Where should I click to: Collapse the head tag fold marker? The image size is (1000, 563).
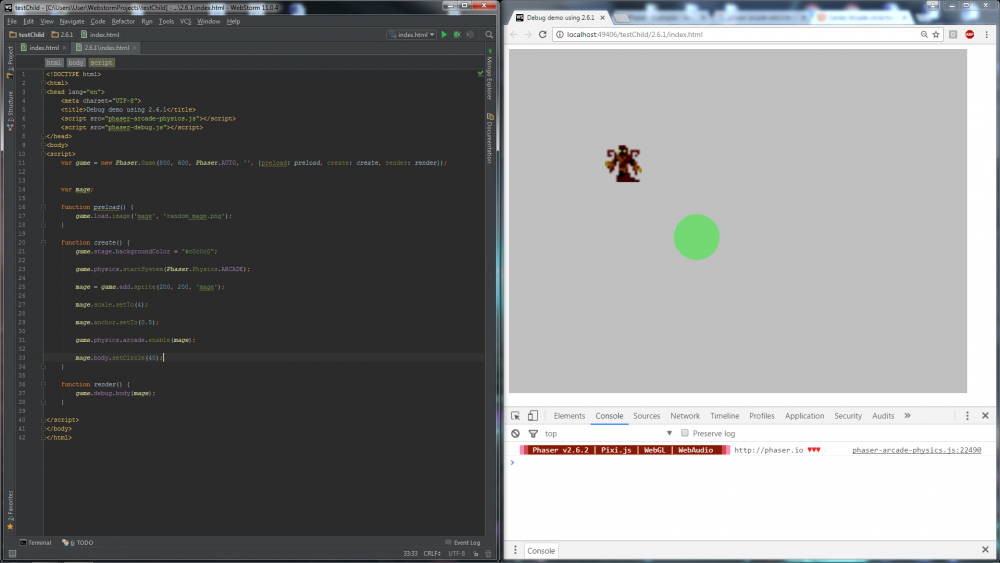[43, 92]
